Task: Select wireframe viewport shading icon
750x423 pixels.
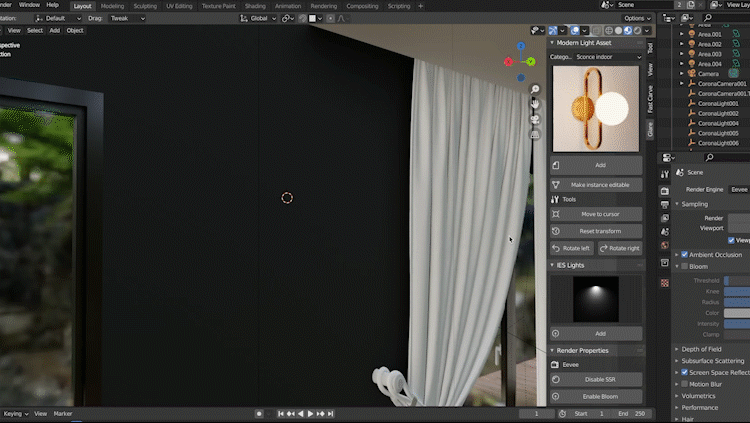Action: click(x=609, y=31)
